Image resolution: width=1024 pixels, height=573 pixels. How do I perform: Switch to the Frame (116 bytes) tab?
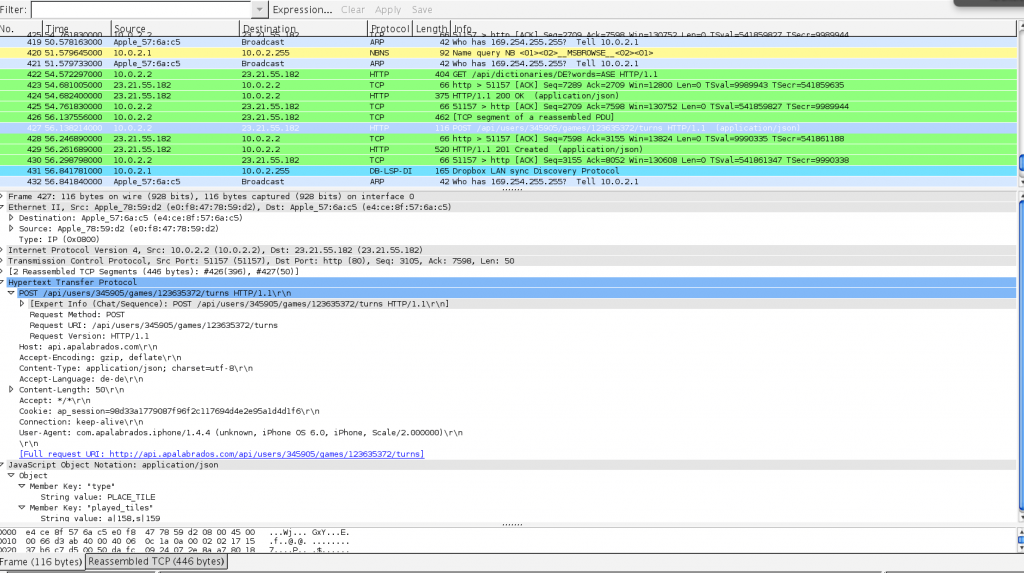tap(41, 562)
